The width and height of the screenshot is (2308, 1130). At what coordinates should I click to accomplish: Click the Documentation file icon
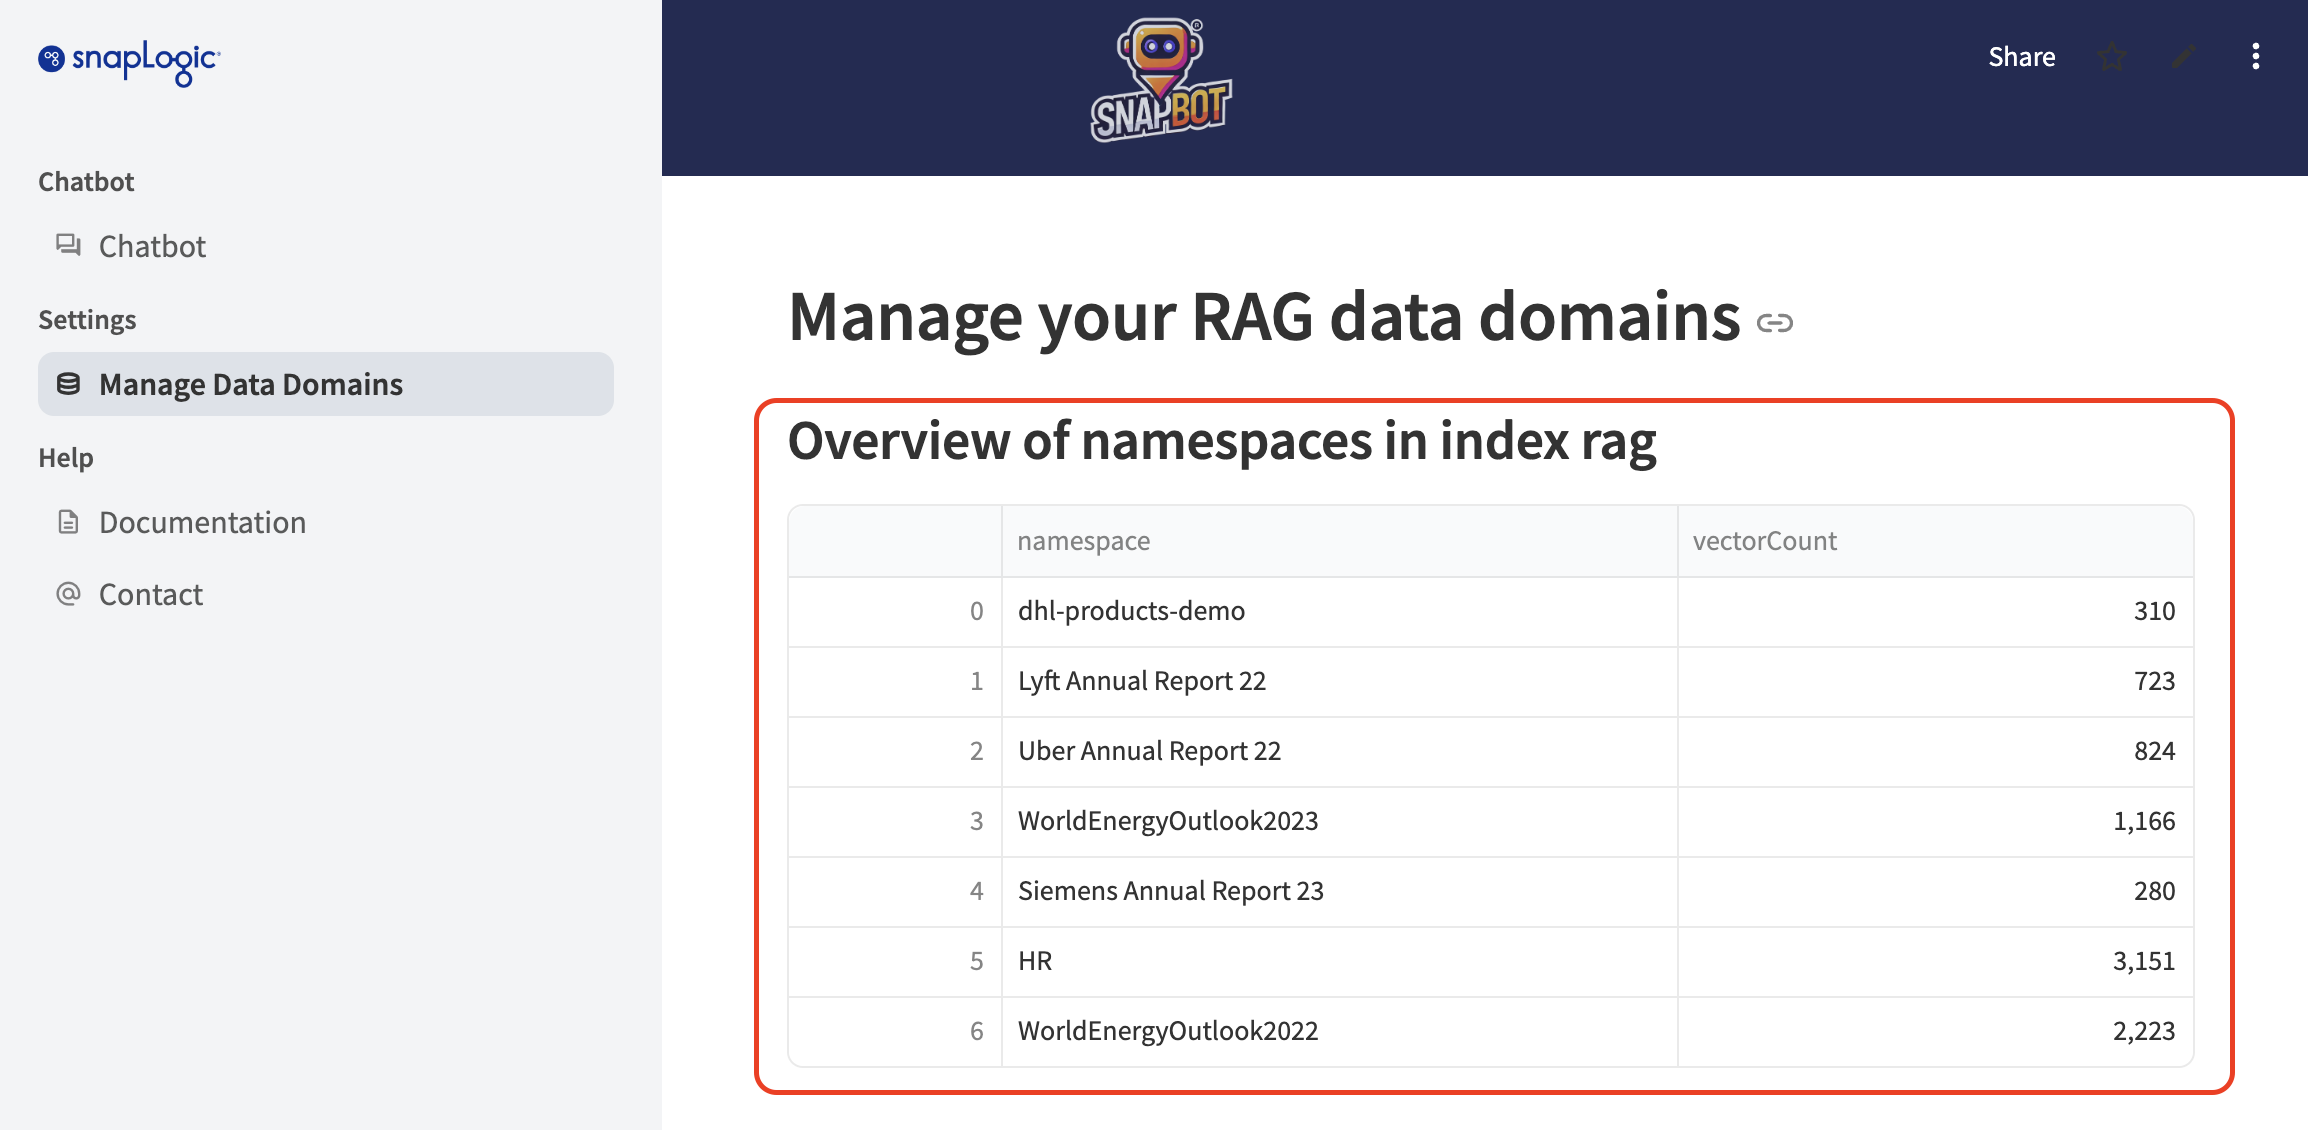68,522
